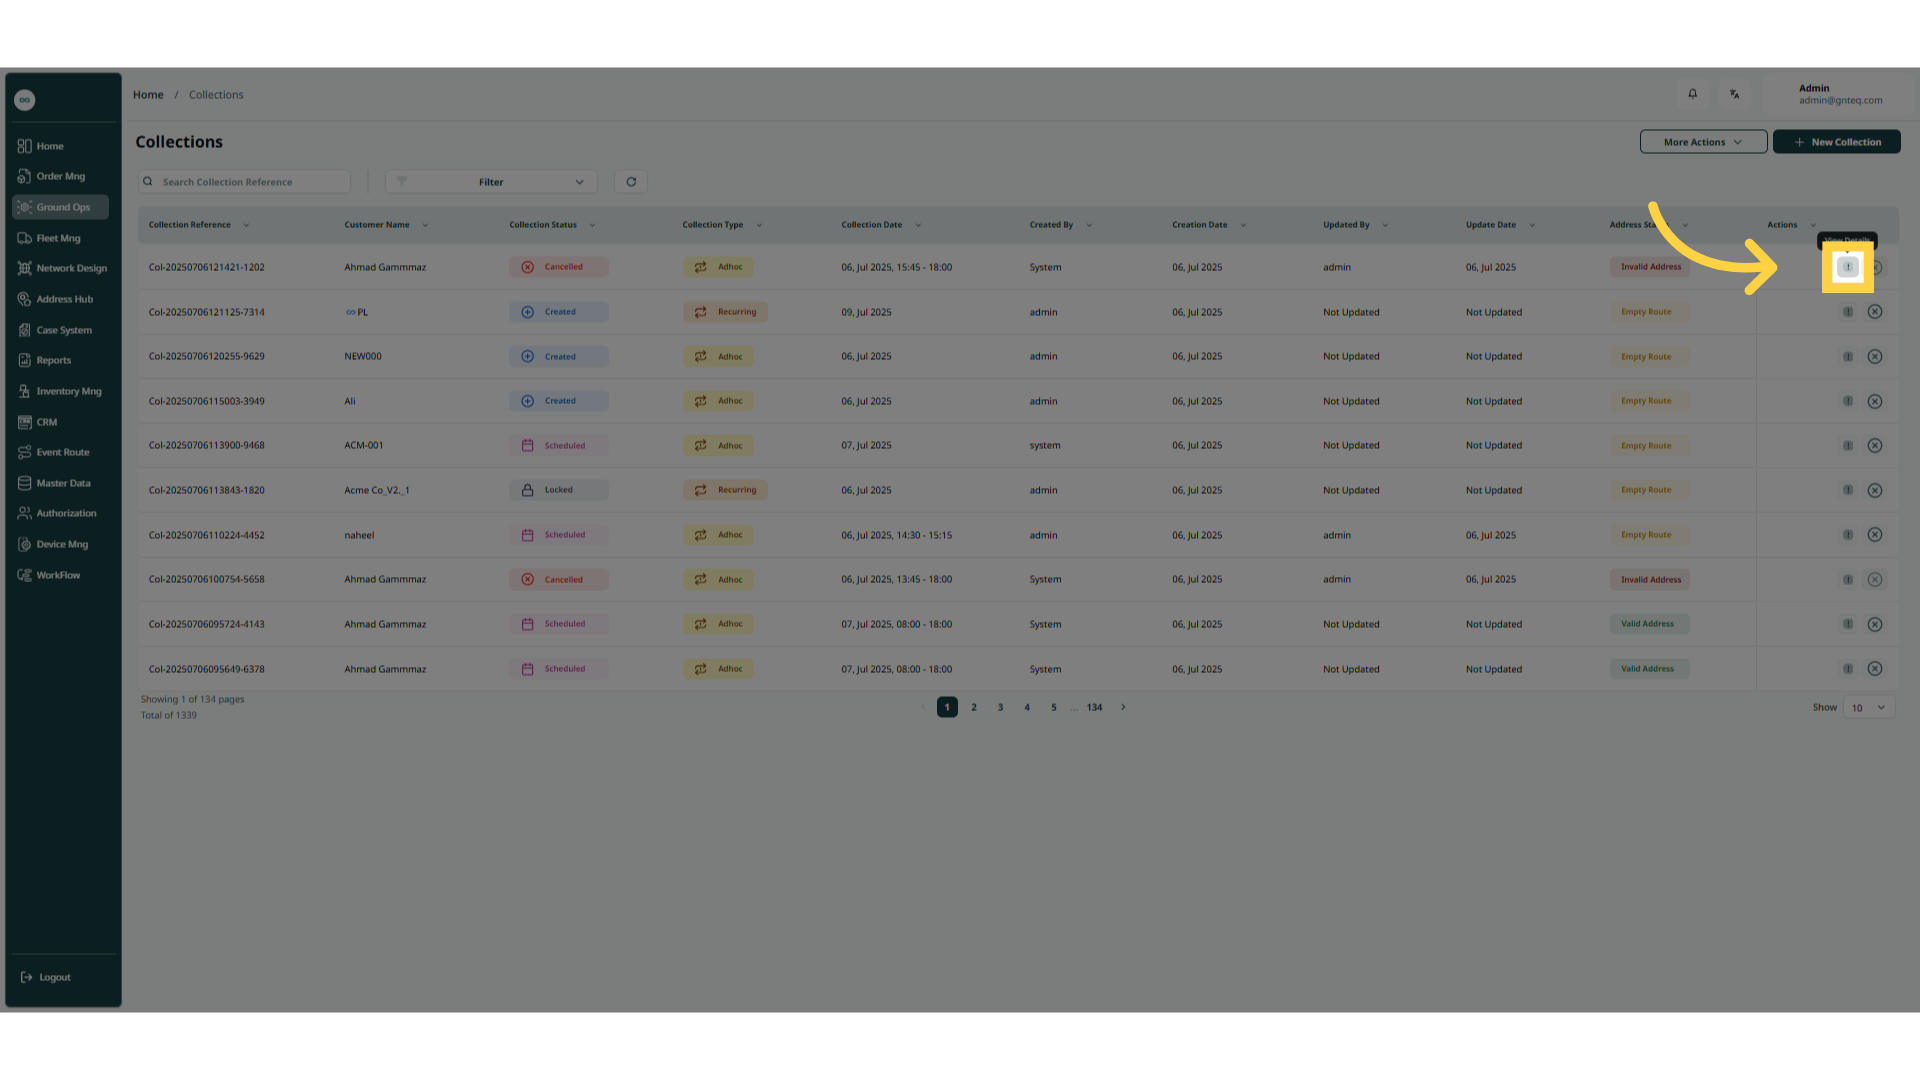Go to Network Design
Image resolution: width=1920 pixels, height=1080 pixels.
pyautogui.click(x=62, y=268)
